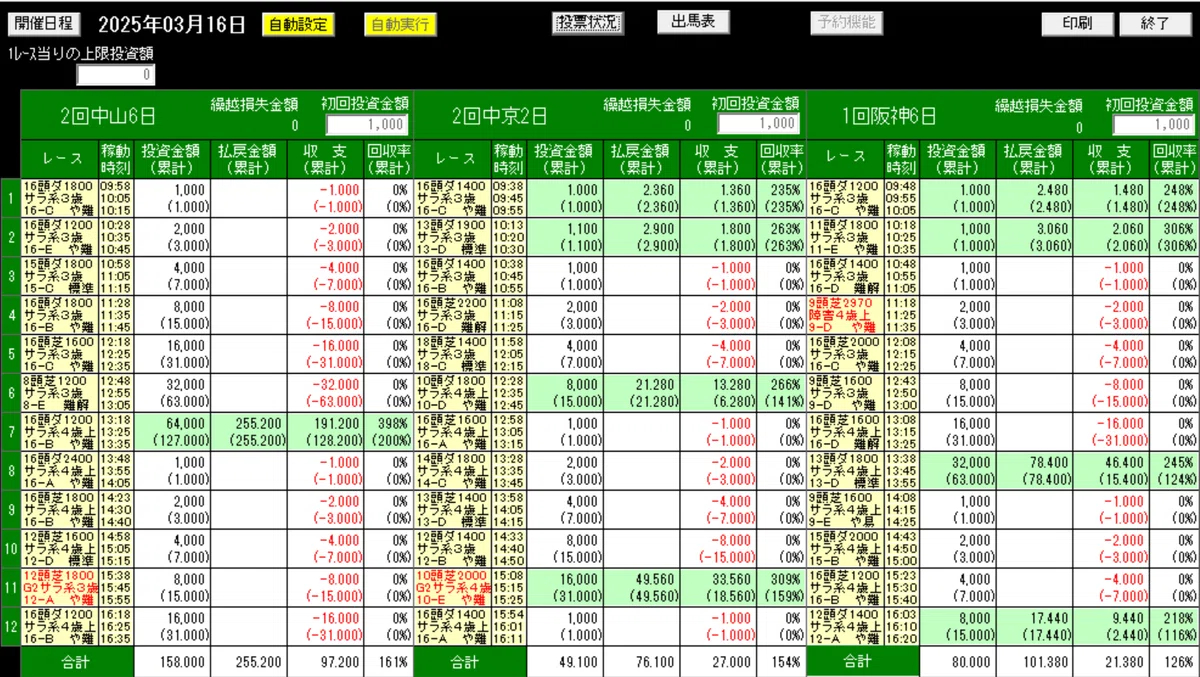1200x677 pixels.
Task: Click the yellow 自動設定 button
Action: pyautogui.click(x=298, y=24)
